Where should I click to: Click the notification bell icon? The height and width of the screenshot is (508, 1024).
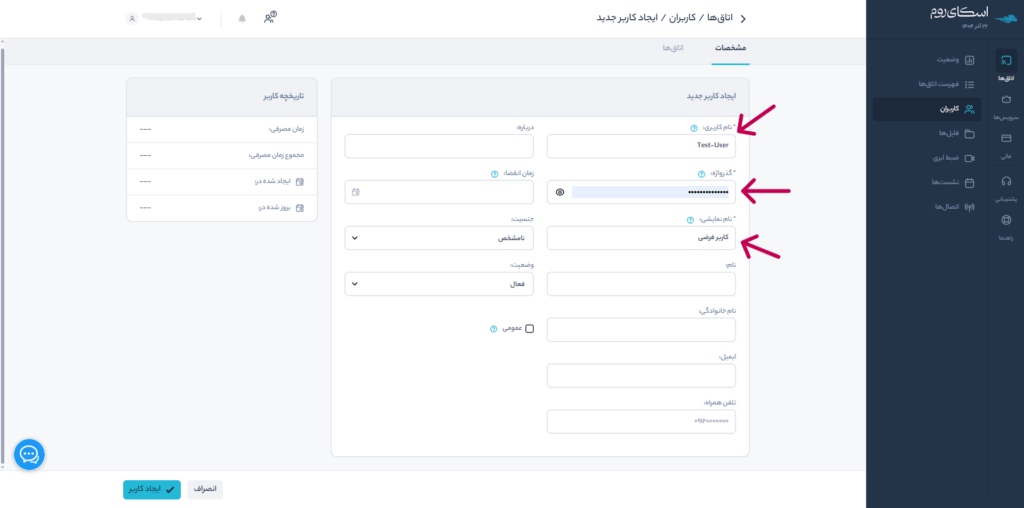pyautogui.click(x=242, y=19)
